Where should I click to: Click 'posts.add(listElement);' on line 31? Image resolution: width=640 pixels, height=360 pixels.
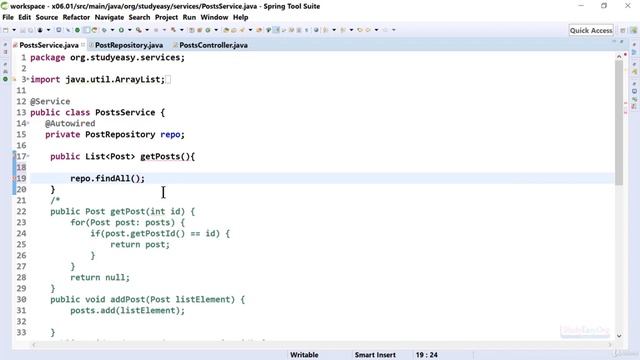click(x=127, y=311)
